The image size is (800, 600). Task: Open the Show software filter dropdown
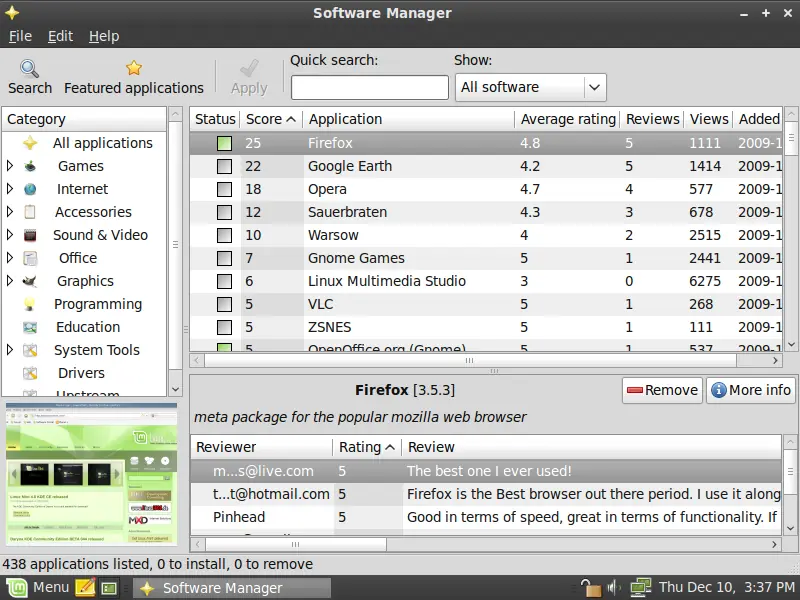tap(531, 88)
